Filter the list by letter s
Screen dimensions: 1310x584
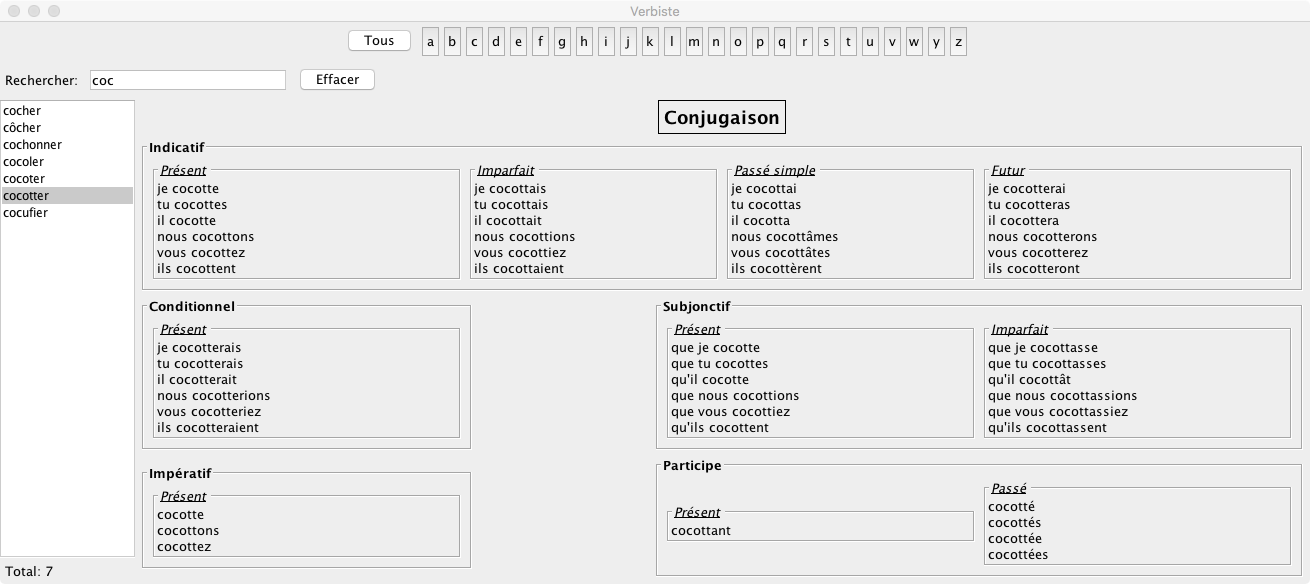tap(826, 42)
